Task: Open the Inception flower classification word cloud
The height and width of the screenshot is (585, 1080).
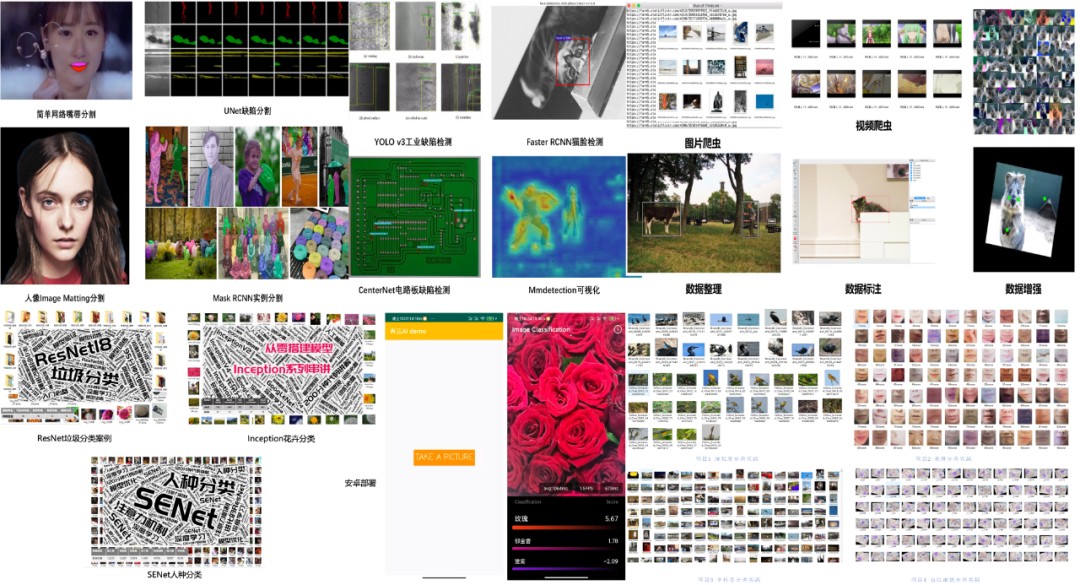Action: tap(282, 368)
